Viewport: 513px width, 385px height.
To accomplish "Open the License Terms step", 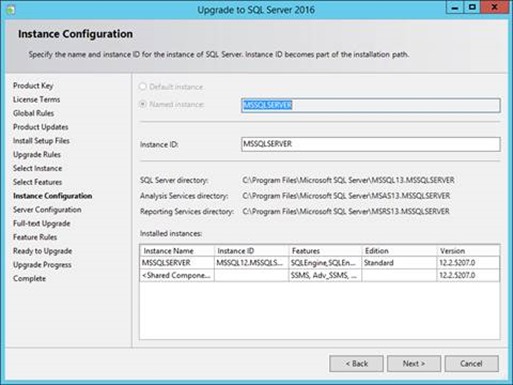I will pos(37,99).
